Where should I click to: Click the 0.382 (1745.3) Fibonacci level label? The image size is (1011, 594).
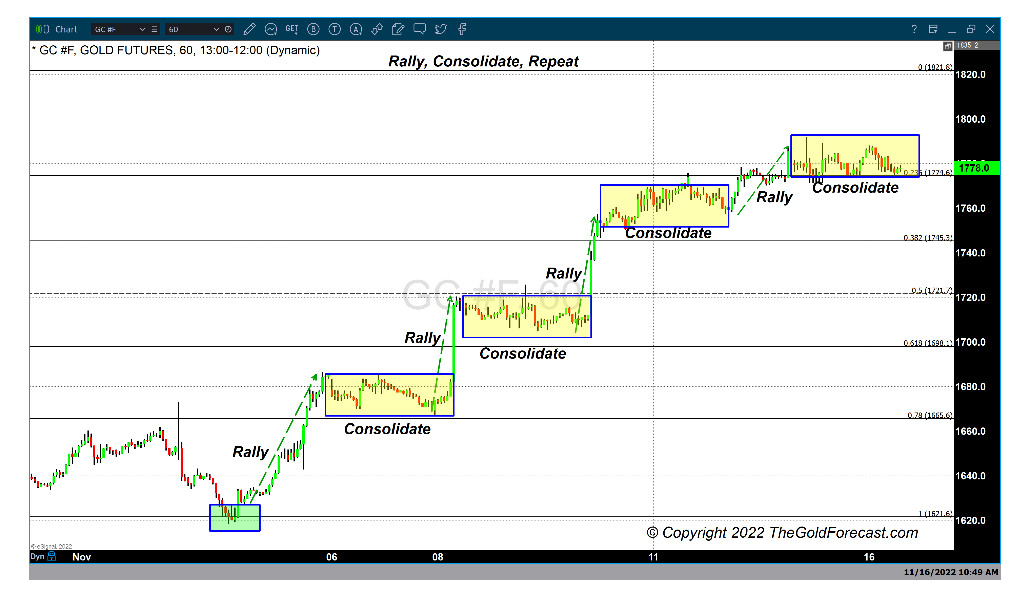(928, 238)
